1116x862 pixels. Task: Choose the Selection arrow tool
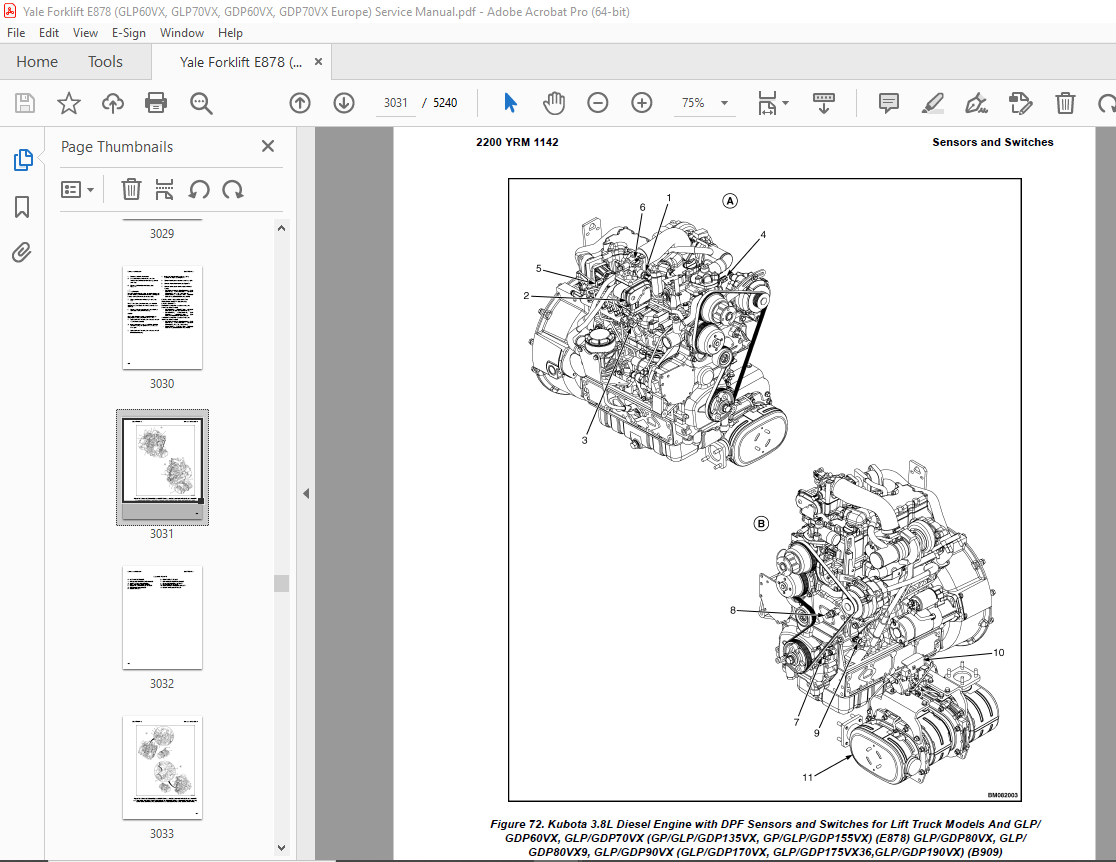[510, 103]
